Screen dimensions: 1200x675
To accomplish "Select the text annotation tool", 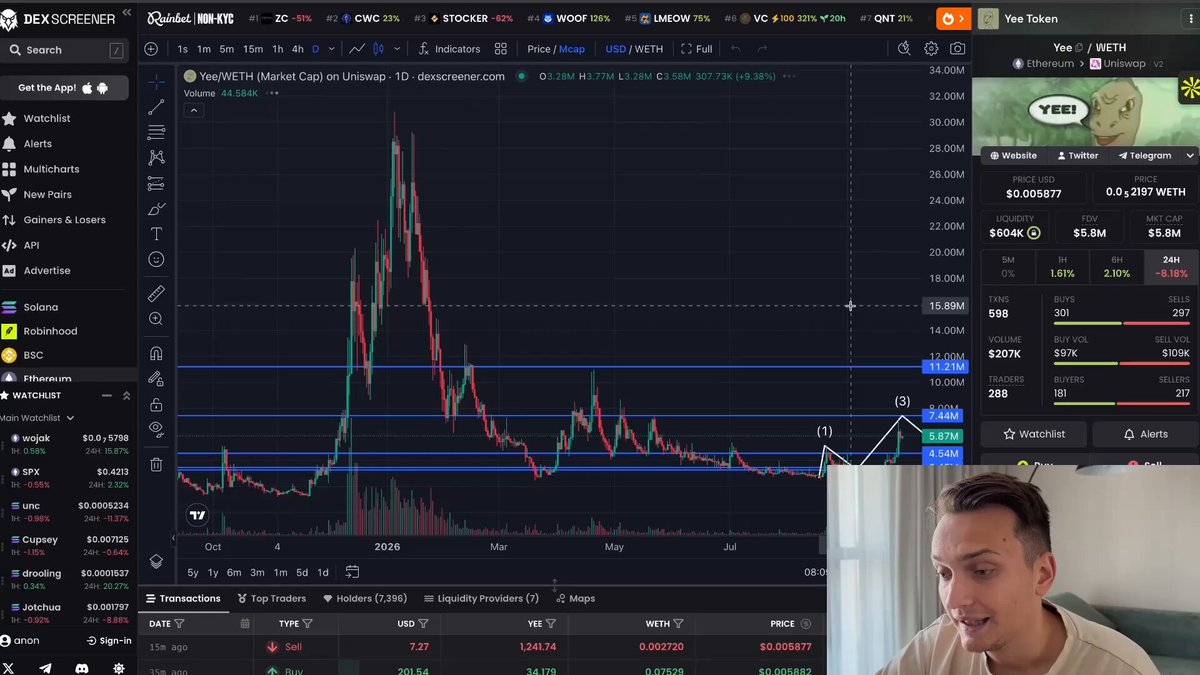I will [x=156, y=234].
